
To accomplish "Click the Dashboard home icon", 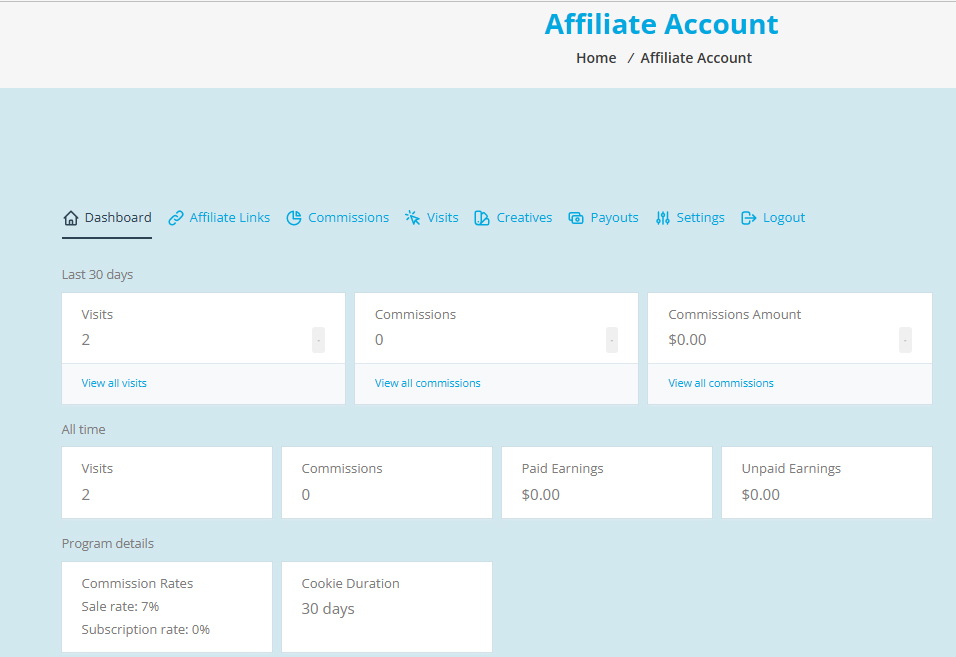I will [71, 218].
